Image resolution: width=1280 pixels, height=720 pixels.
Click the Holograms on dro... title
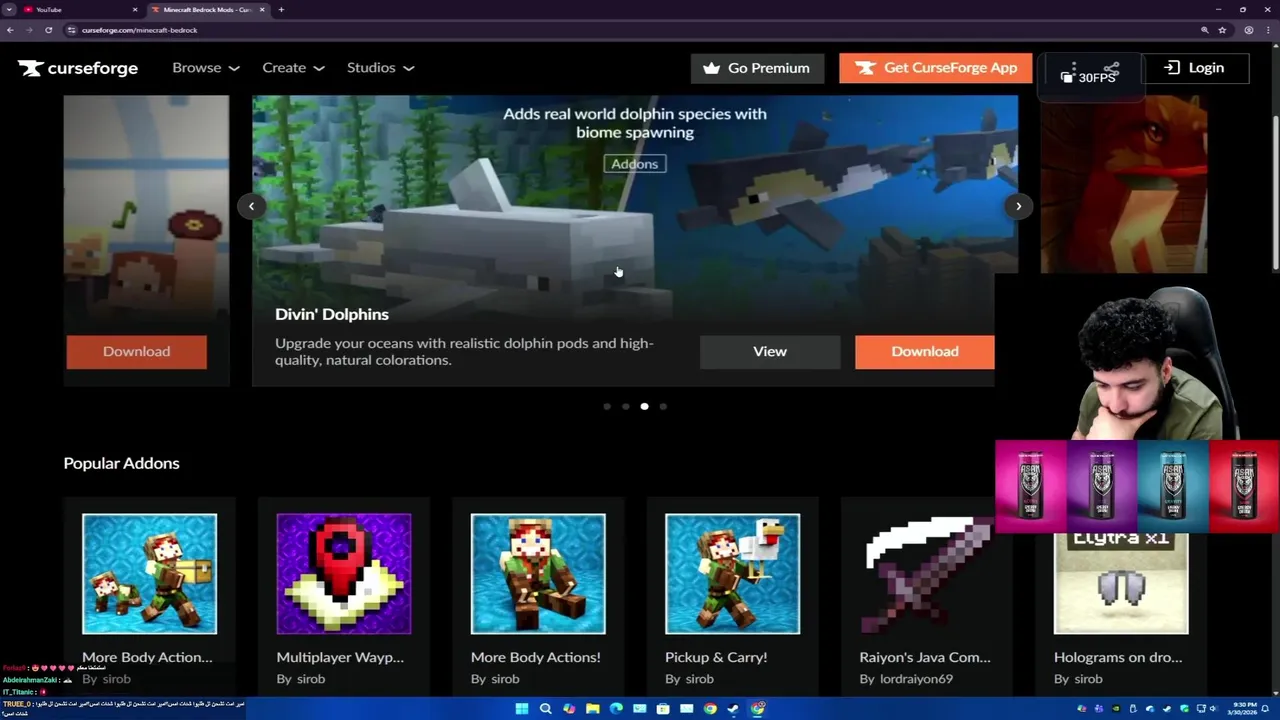1118,657
